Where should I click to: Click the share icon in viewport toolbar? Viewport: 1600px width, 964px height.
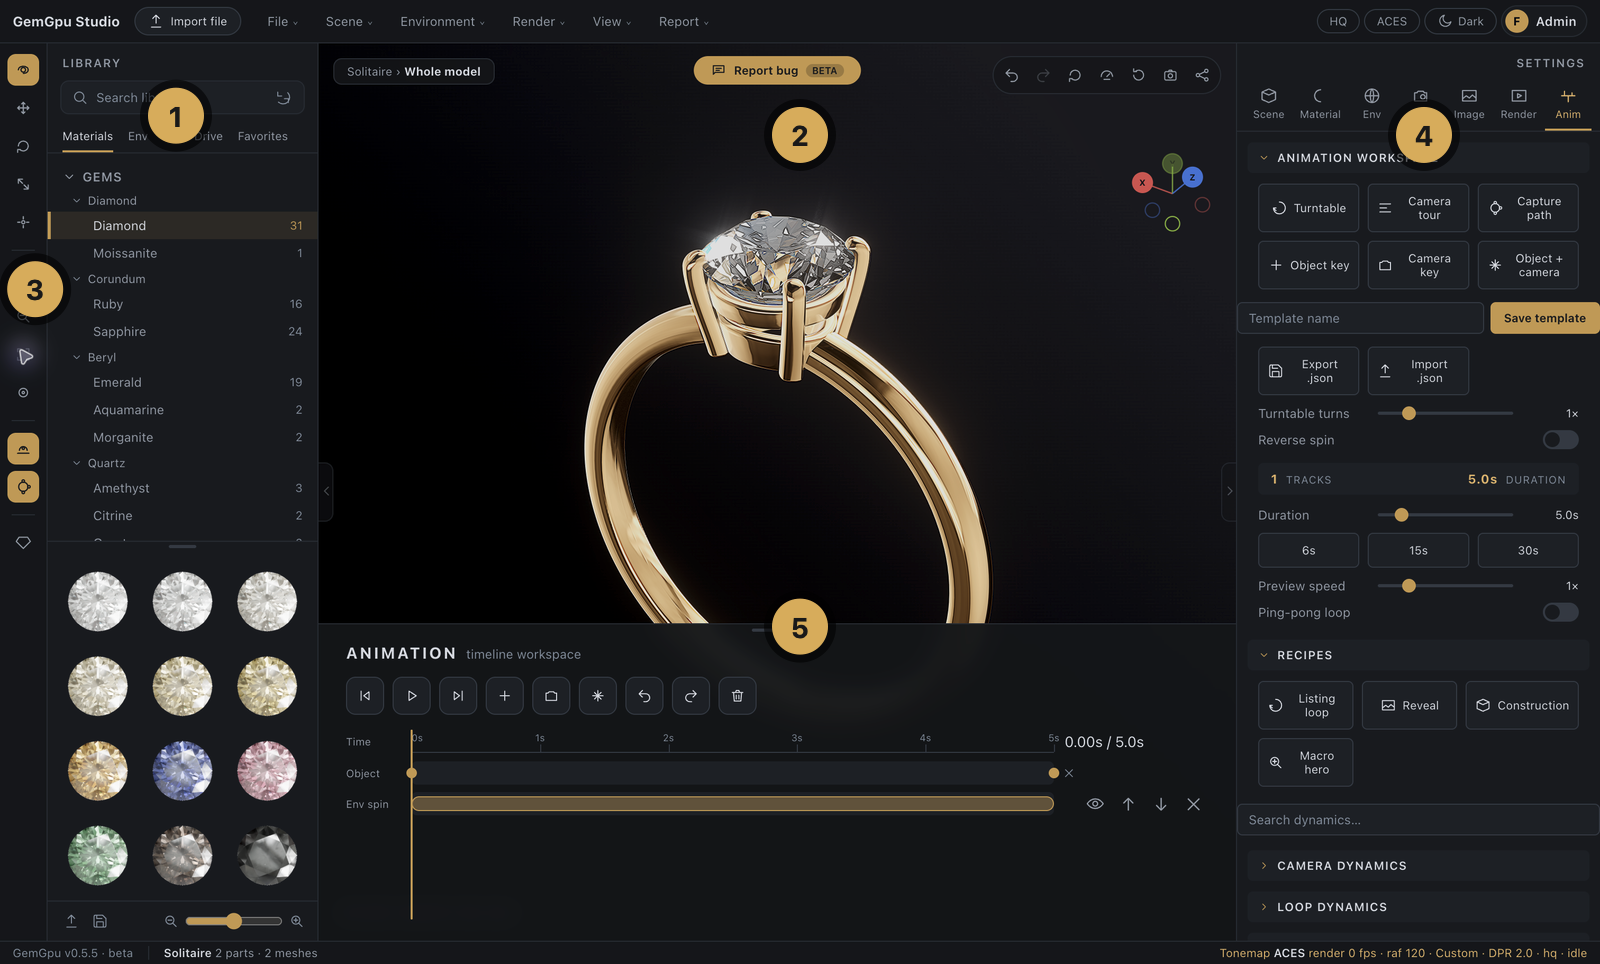point(1202,75)
